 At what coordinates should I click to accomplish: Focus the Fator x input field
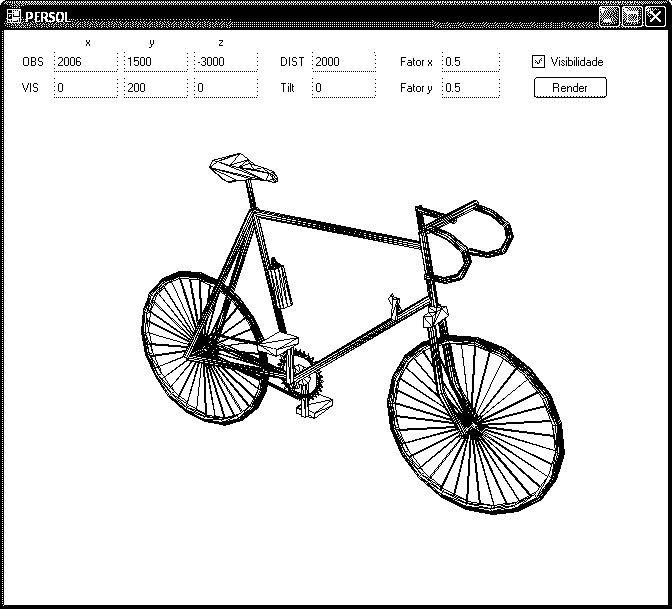coord(470,62)
